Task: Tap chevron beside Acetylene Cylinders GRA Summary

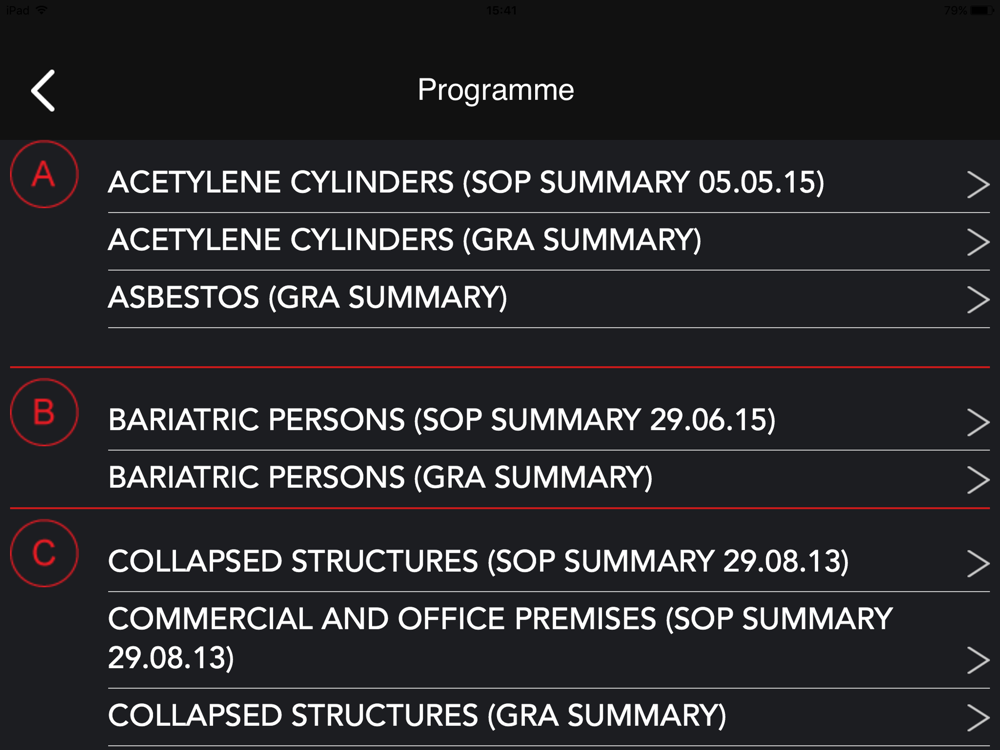Action: tap(978, 242)
